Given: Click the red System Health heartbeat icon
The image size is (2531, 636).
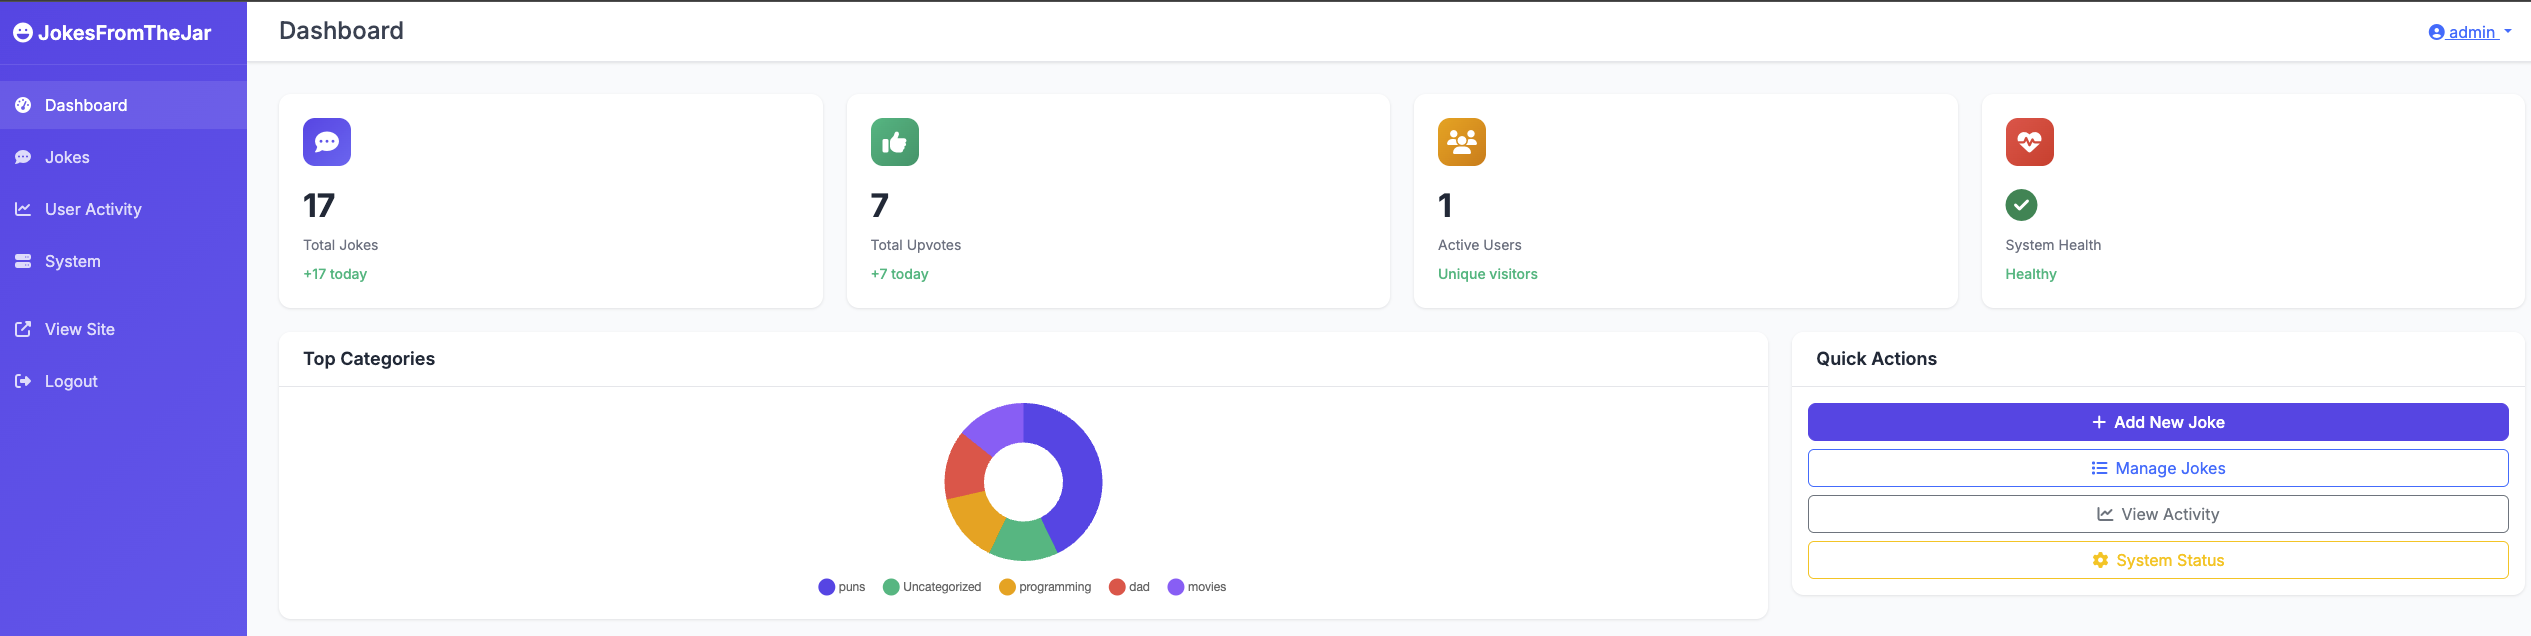Looking at the screenshot, I should (x=2029, y=142).
